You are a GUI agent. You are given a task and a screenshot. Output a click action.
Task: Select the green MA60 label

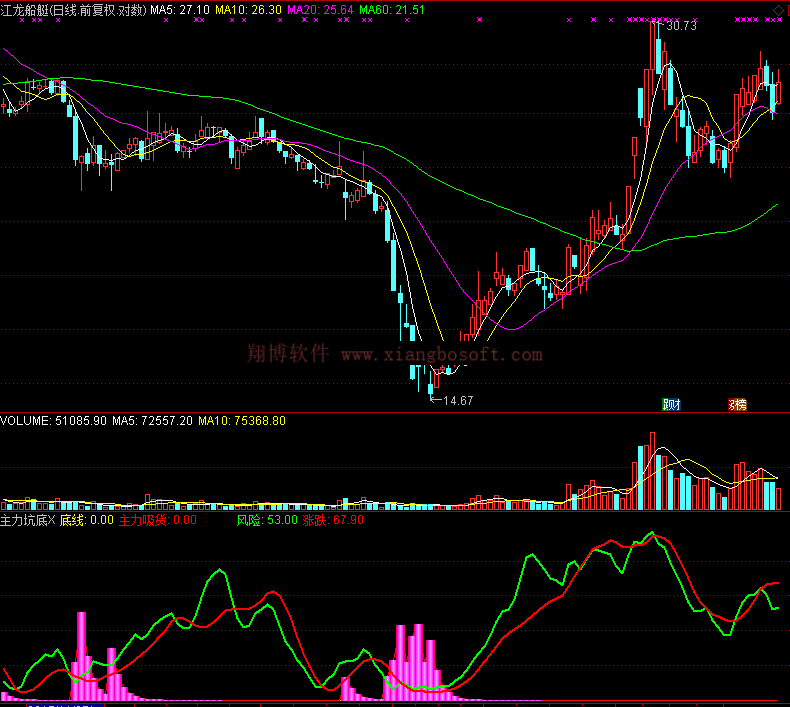391,9
